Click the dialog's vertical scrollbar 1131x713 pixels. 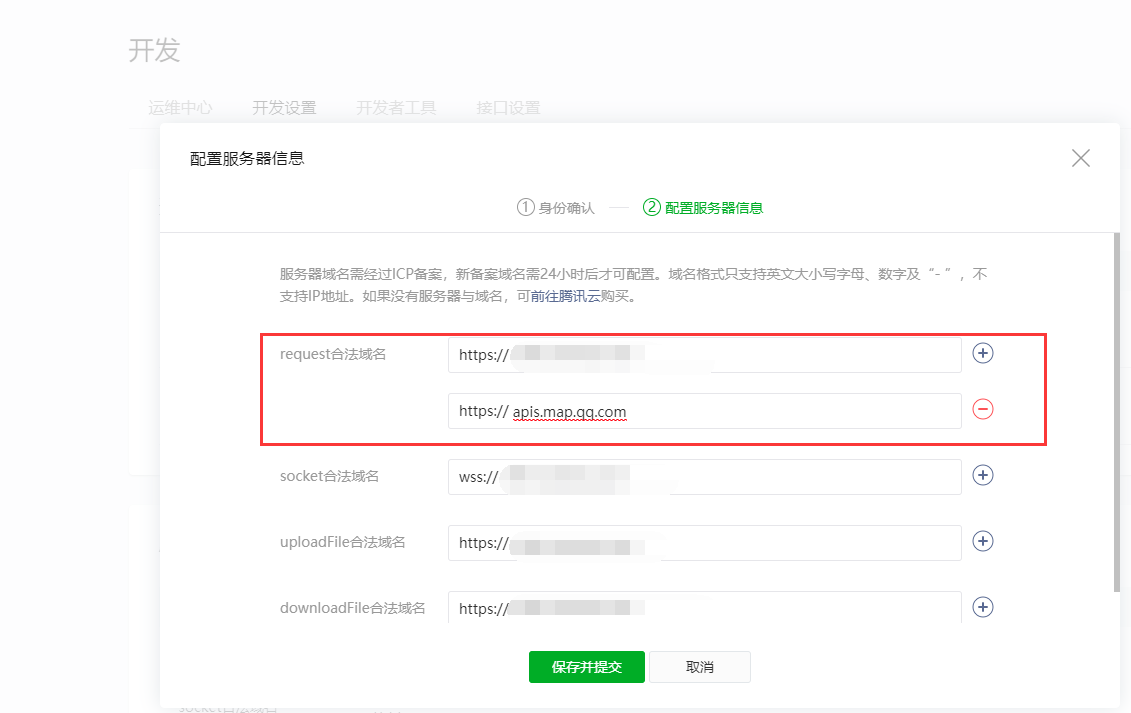(1116, 410)
